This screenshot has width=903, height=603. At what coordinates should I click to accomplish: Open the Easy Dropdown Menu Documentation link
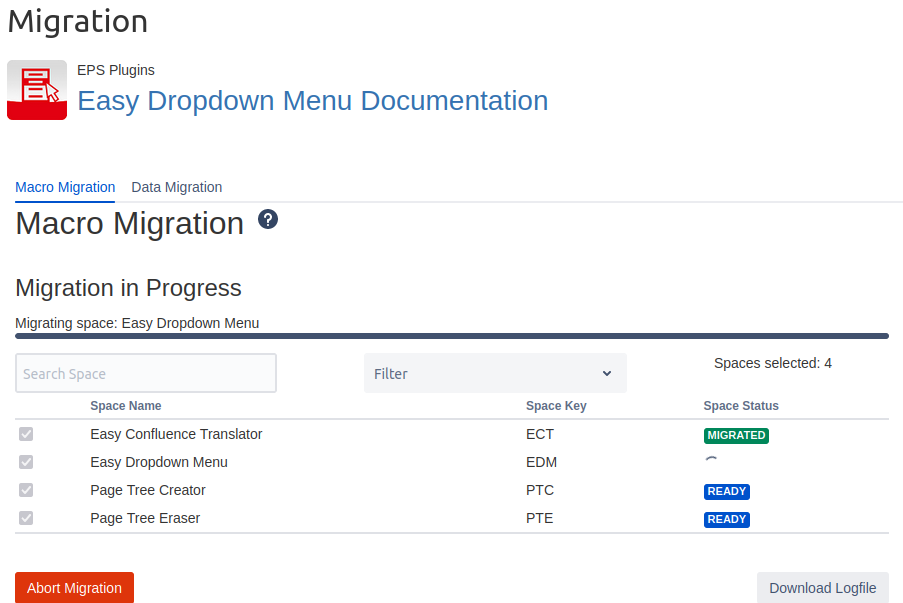click(x=313, y=101)
